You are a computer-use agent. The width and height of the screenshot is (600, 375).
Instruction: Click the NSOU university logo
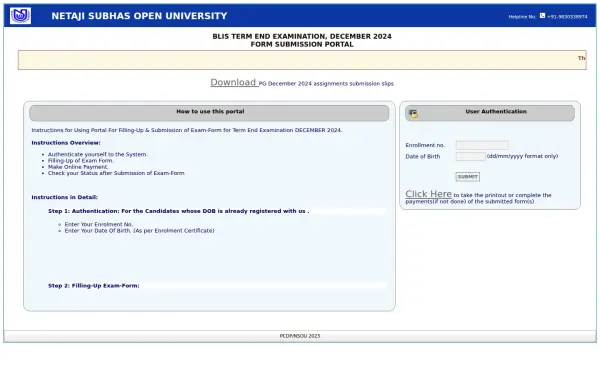pos(20,16)
